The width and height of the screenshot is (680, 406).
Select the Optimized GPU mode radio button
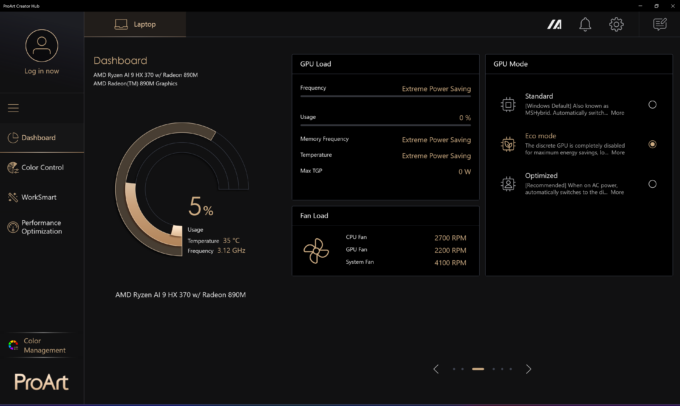pos(652,184)
